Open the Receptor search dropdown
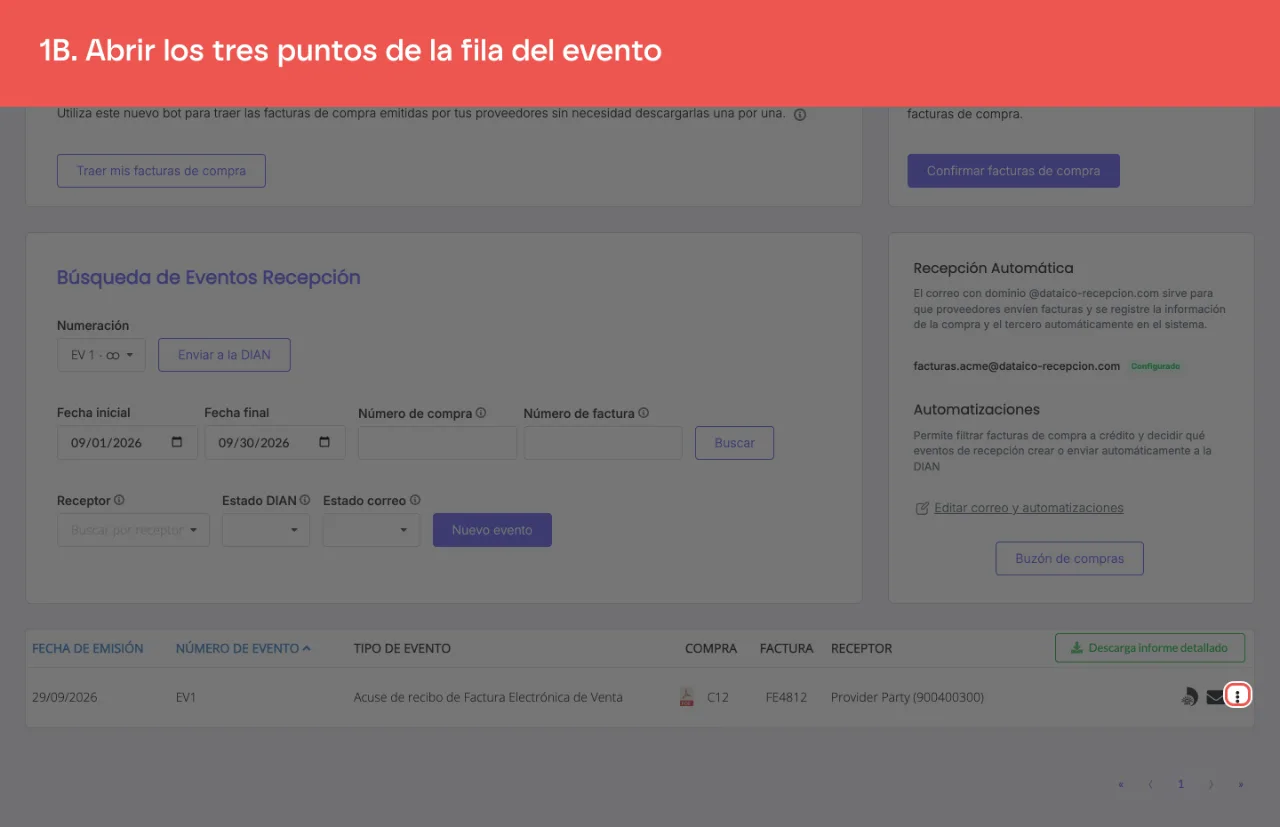This screenshot has width=1280, height=827. pos(133,530)
